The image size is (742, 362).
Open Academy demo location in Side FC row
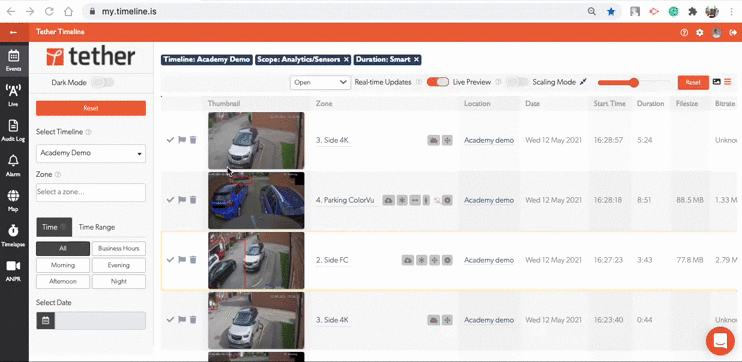click(x=489, y=260)
